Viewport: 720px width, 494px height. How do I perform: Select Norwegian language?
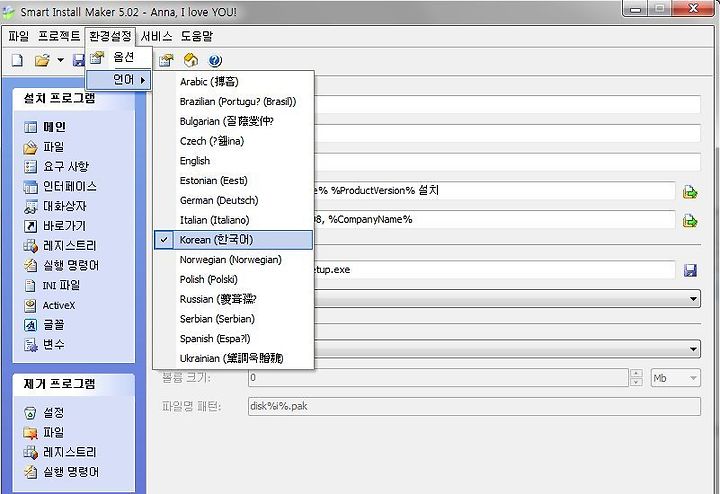pos(234,259)
